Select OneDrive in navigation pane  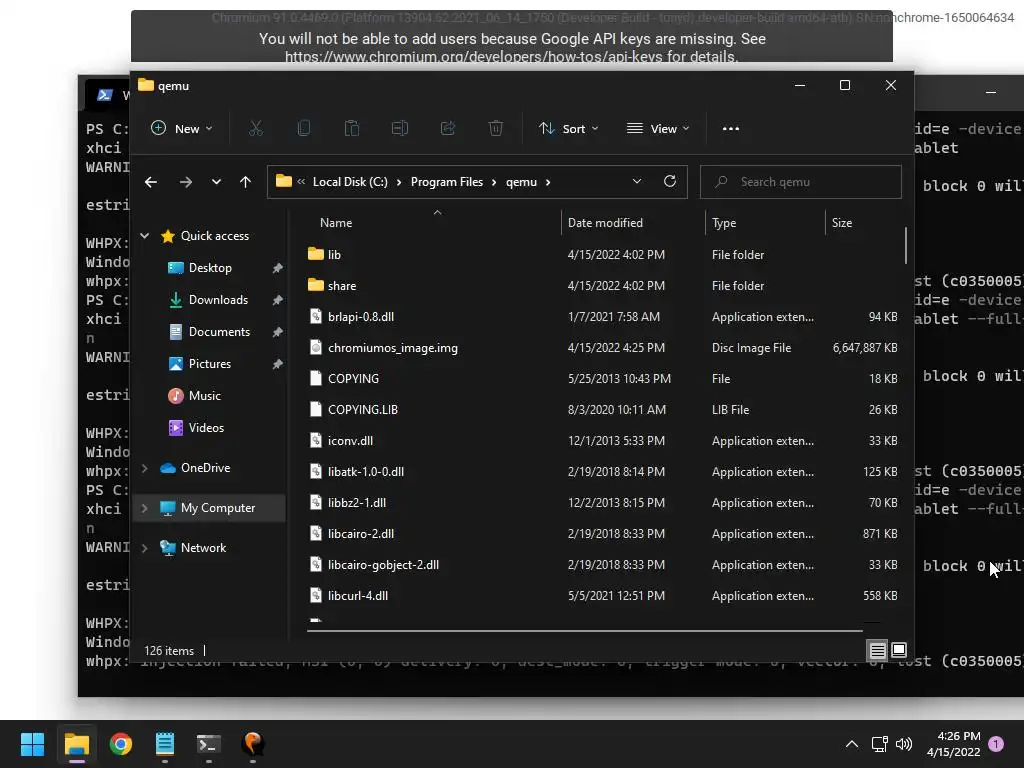[x=205, y=468]
